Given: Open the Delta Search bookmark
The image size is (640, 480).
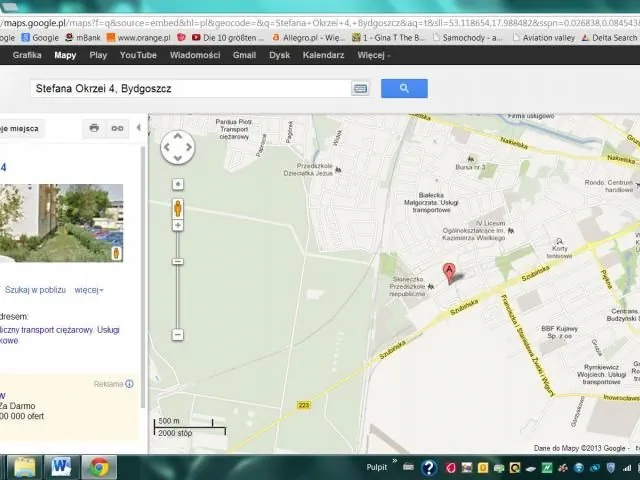Looking at the screenshot, I should (x=610, y=38).
